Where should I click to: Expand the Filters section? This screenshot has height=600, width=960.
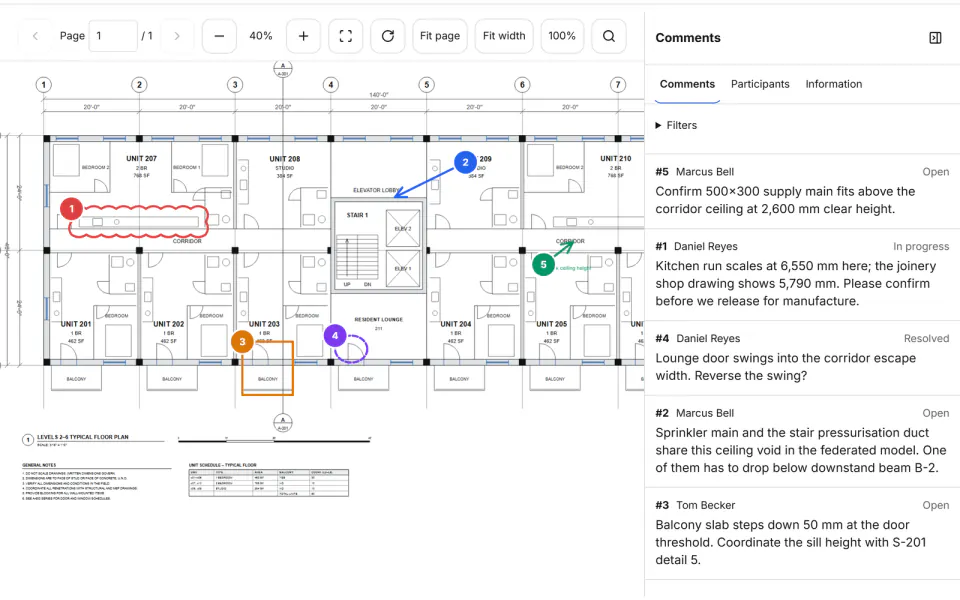[676, 126]
